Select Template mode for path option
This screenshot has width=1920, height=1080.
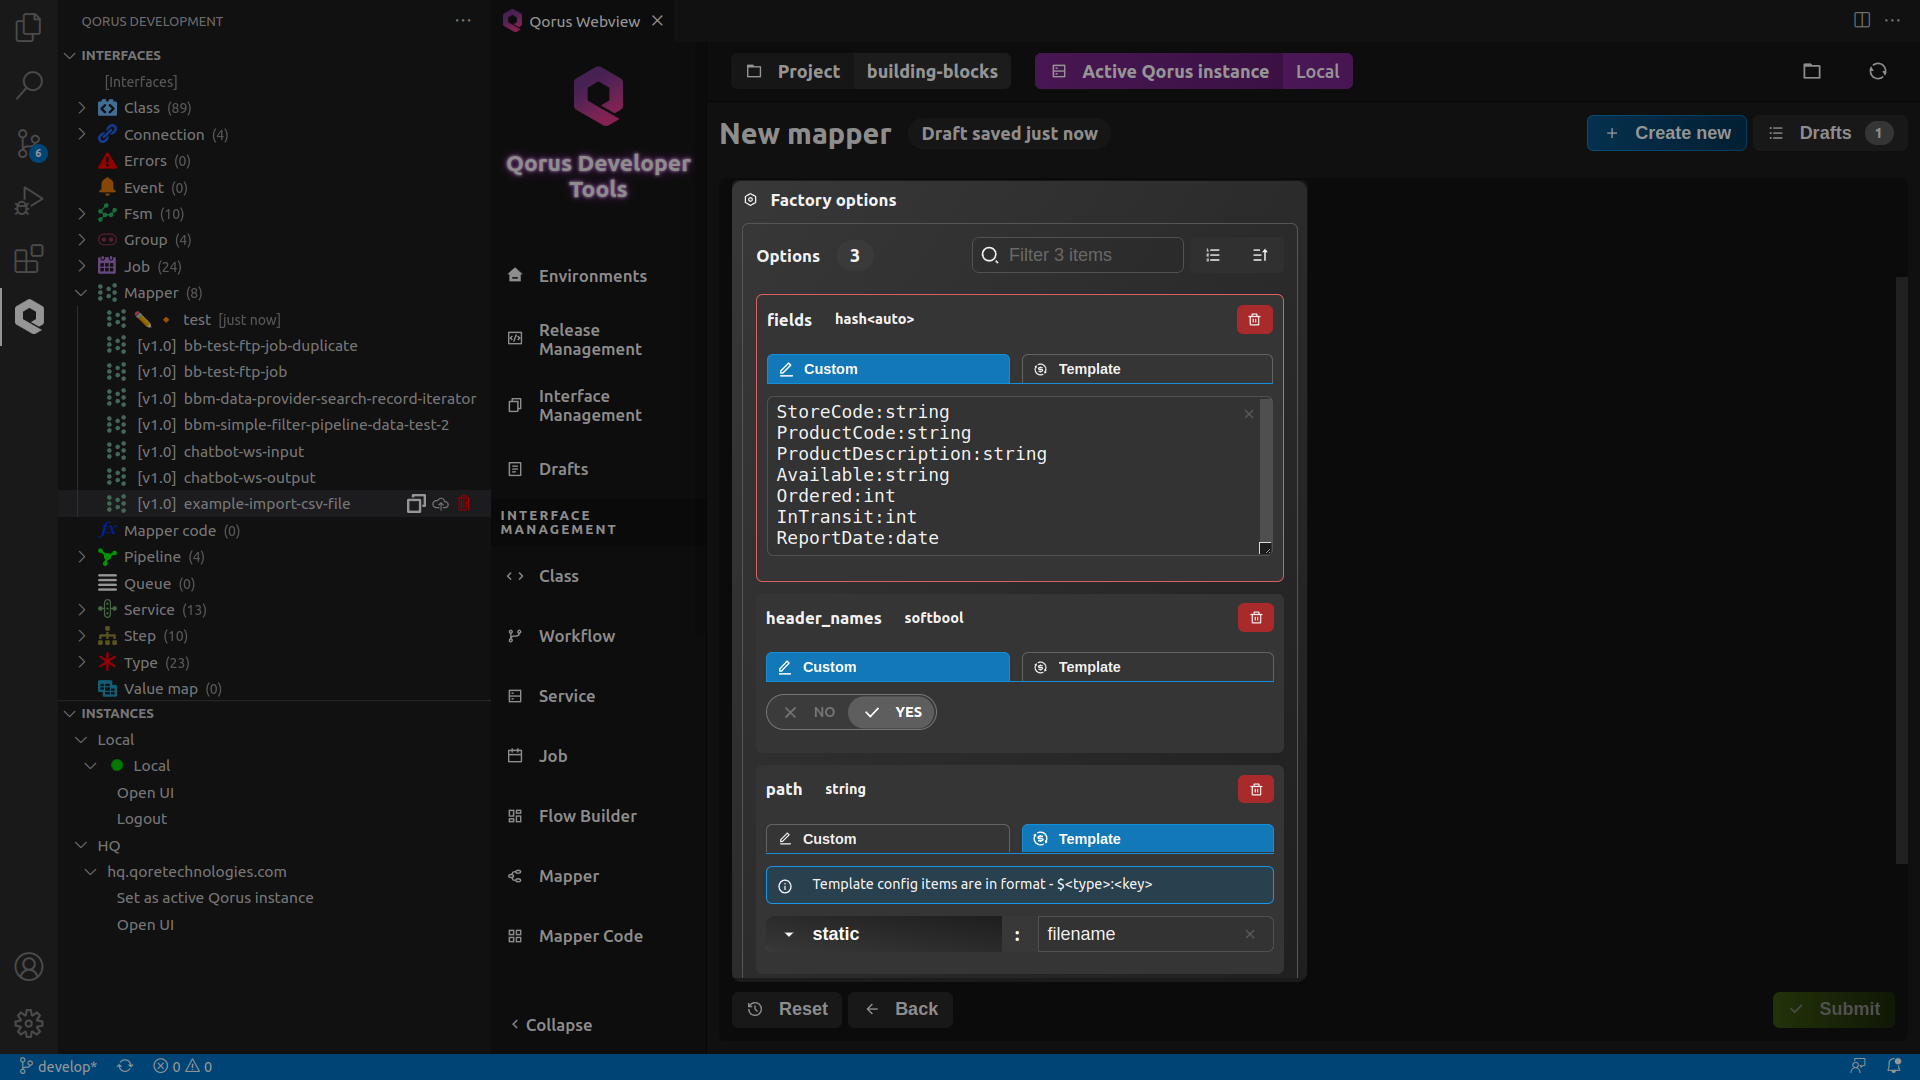(x=1147, y=839)
